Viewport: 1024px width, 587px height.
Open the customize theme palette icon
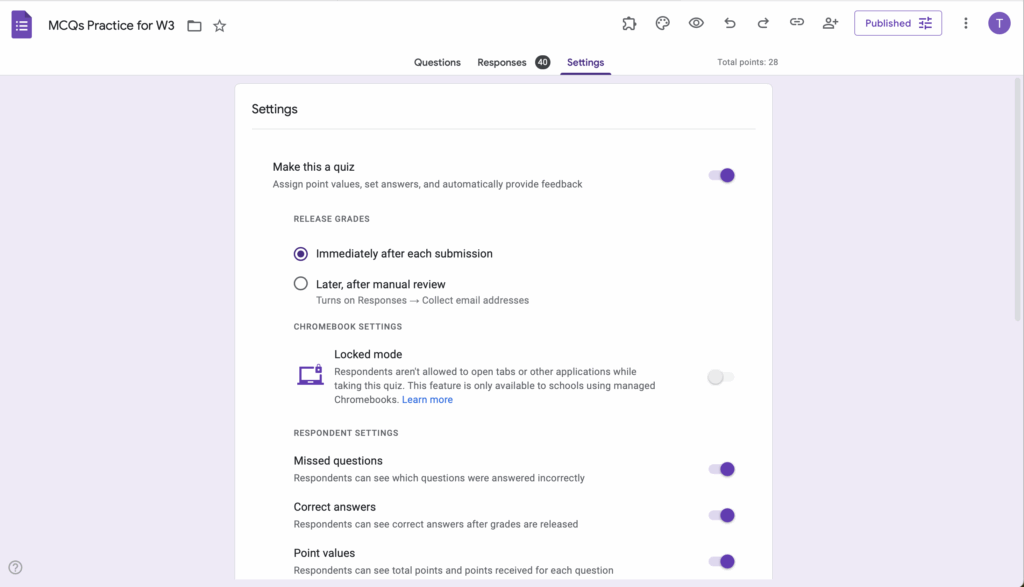click(662, 23)
